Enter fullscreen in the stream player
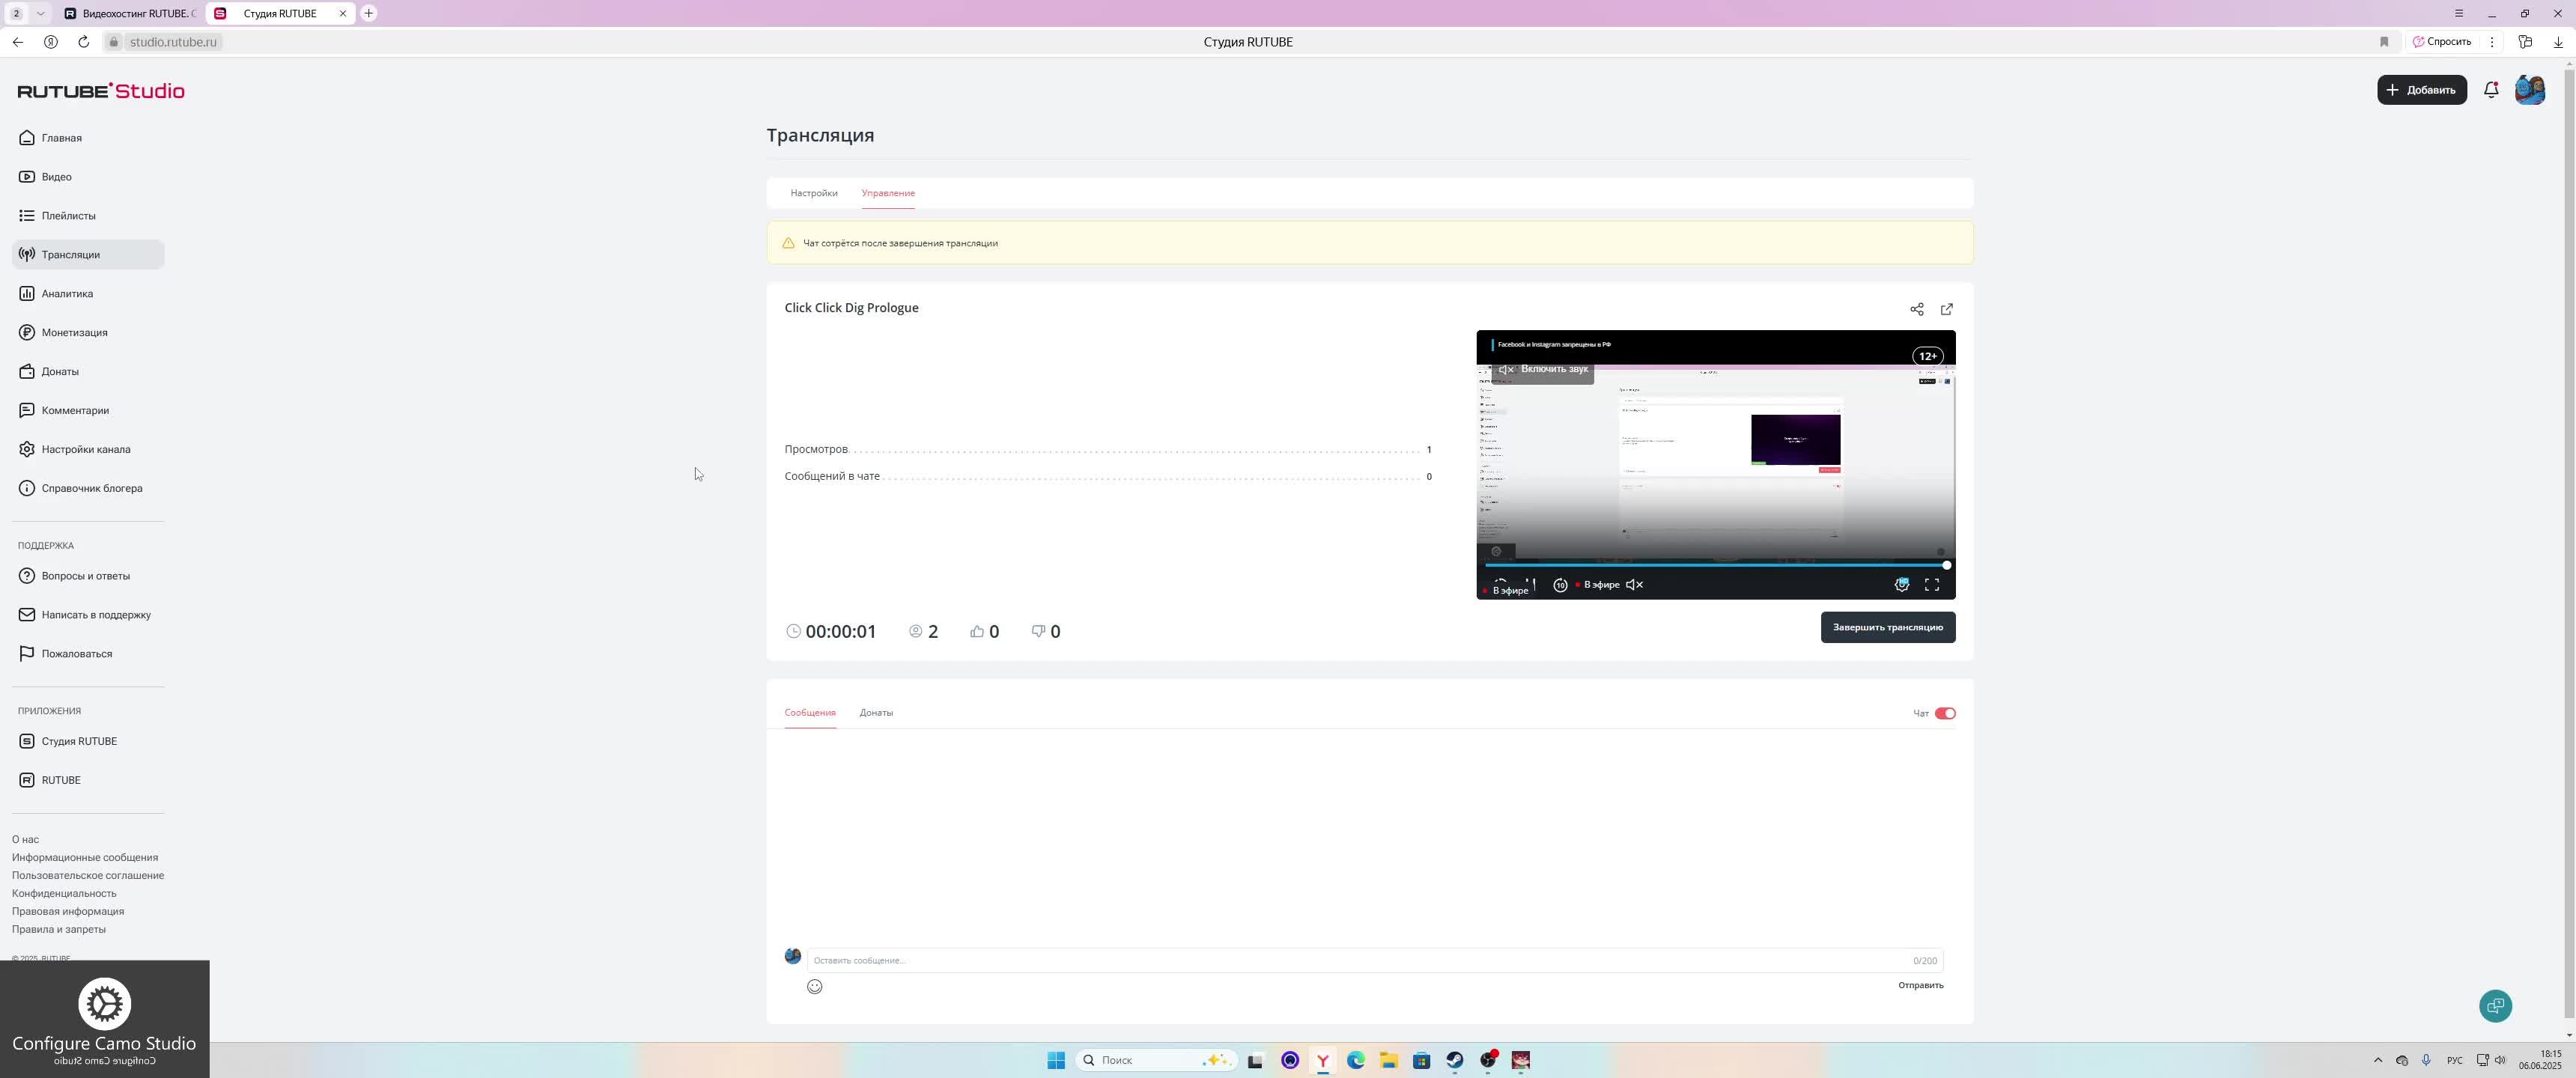Image resolution: width=2576 pixels, height=1078 pixels. pyautogui.click(x=1932, y=585)
